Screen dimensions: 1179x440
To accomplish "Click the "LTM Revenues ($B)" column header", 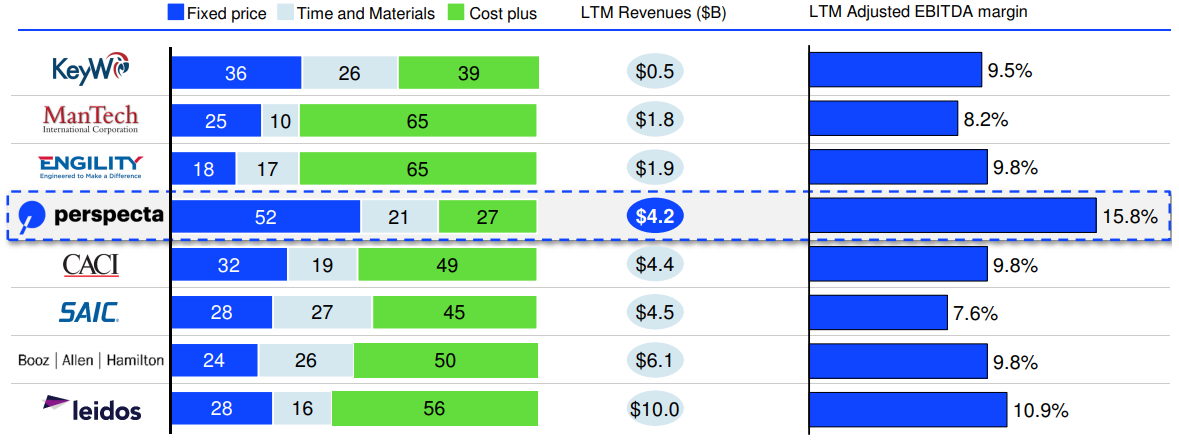I will tap(653, 13).
